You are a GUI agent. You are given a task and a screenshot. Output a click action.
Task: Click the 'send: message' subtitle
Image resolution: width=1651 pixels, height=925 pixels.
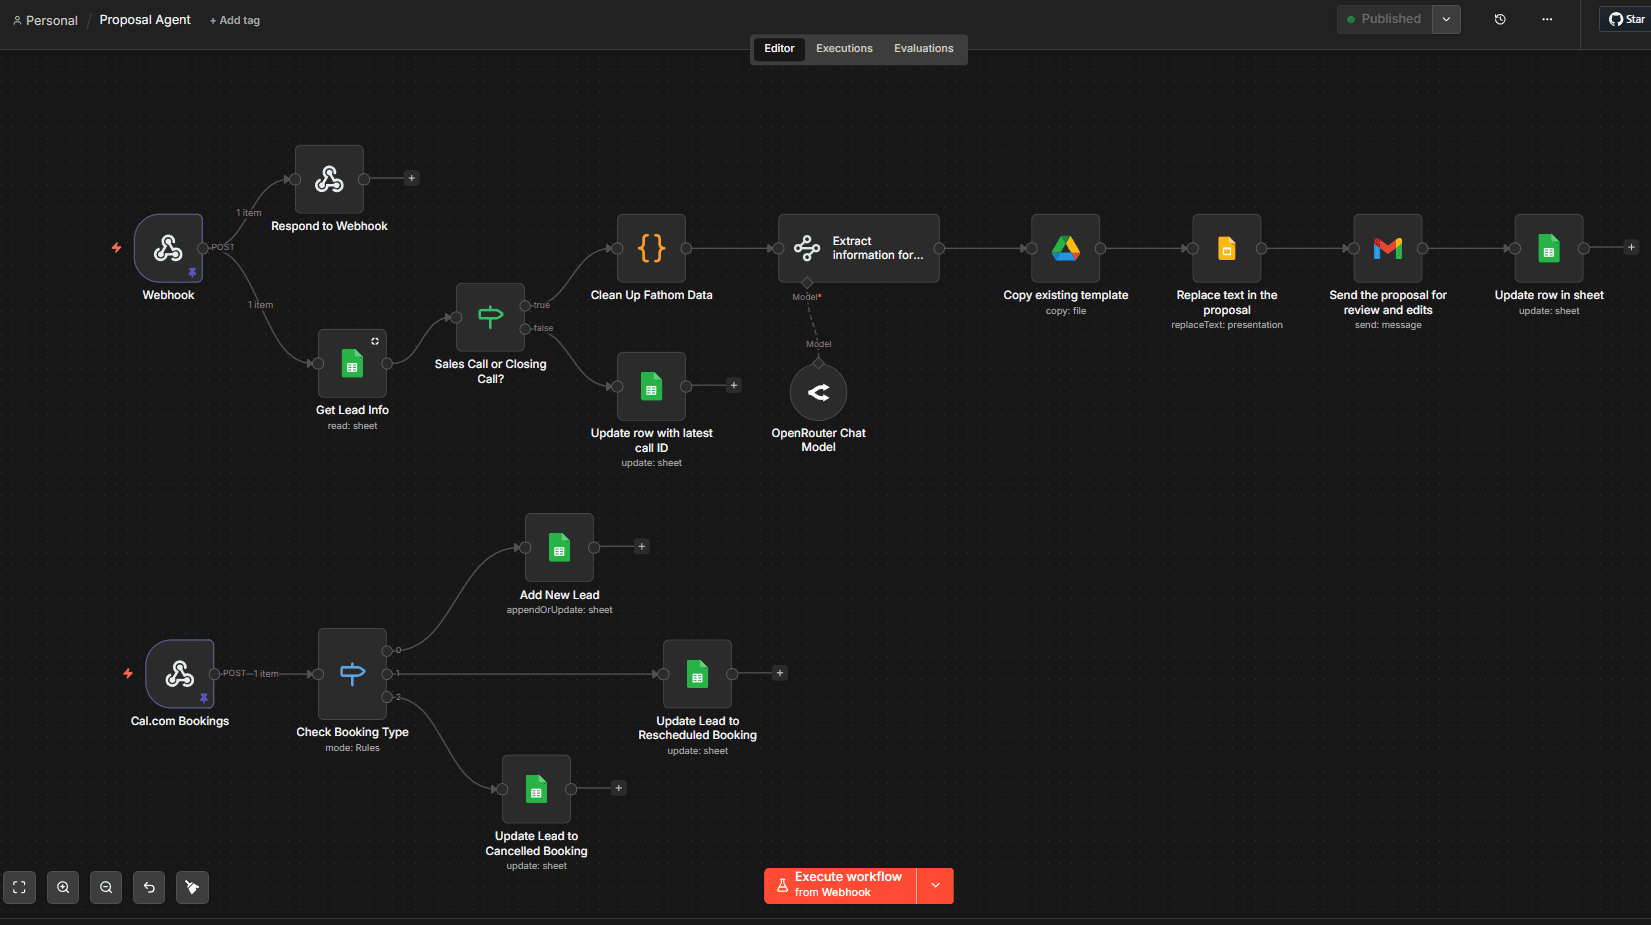(x=1387, y=325)
